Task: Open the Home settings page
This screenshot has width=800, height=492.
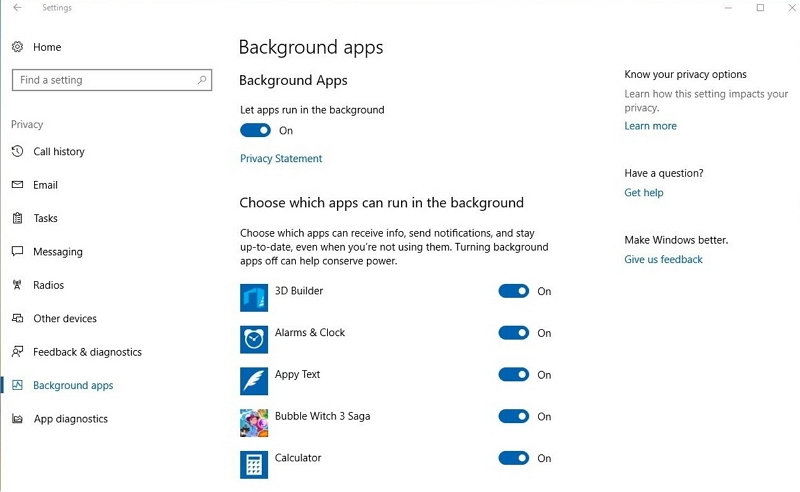Action: pos(47,47)
